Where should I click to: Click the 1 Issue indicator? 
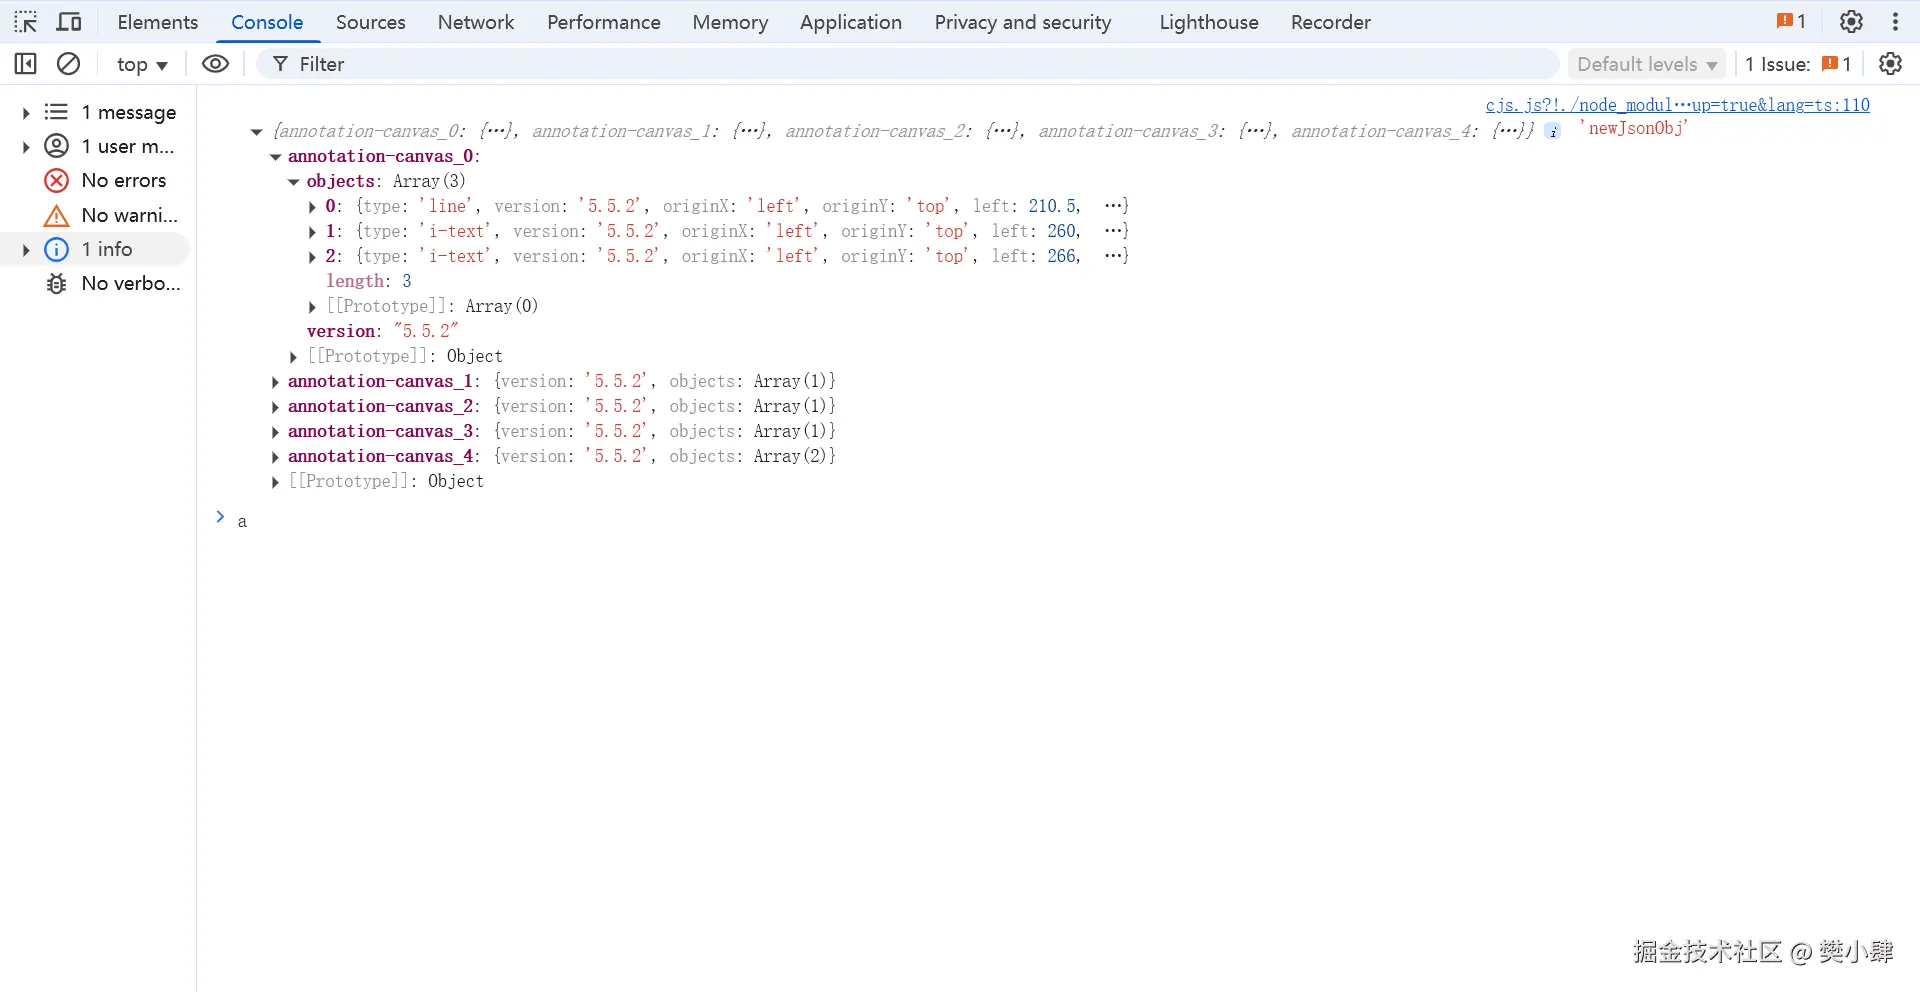coord(1798,64)
